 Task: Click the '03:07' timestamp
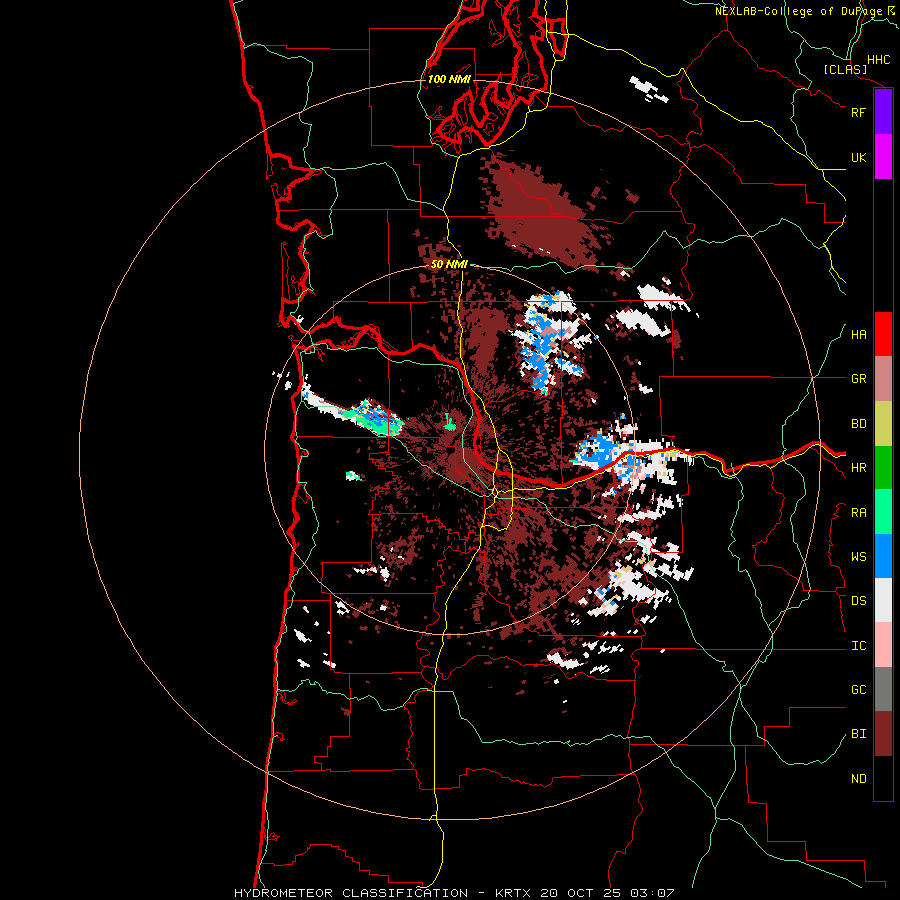[654, 893]
